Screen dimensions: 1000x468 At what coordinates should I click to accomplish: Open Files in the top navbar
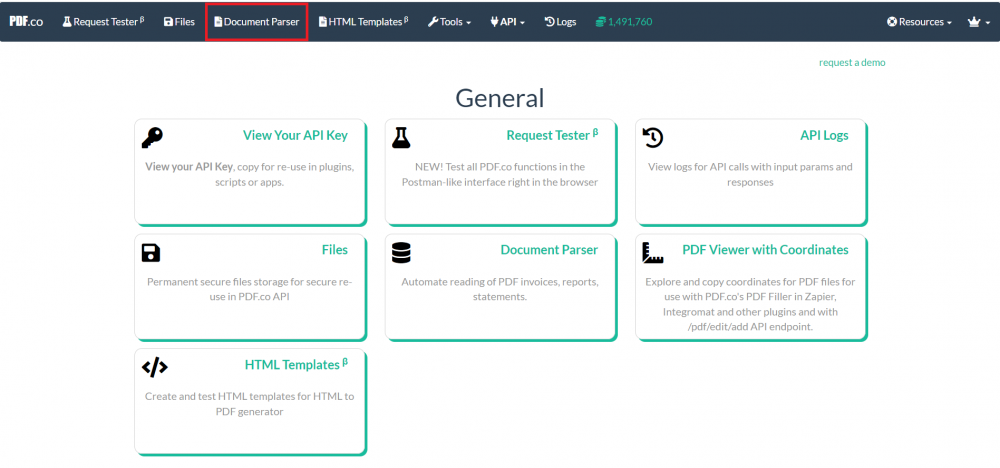point(179,22)
